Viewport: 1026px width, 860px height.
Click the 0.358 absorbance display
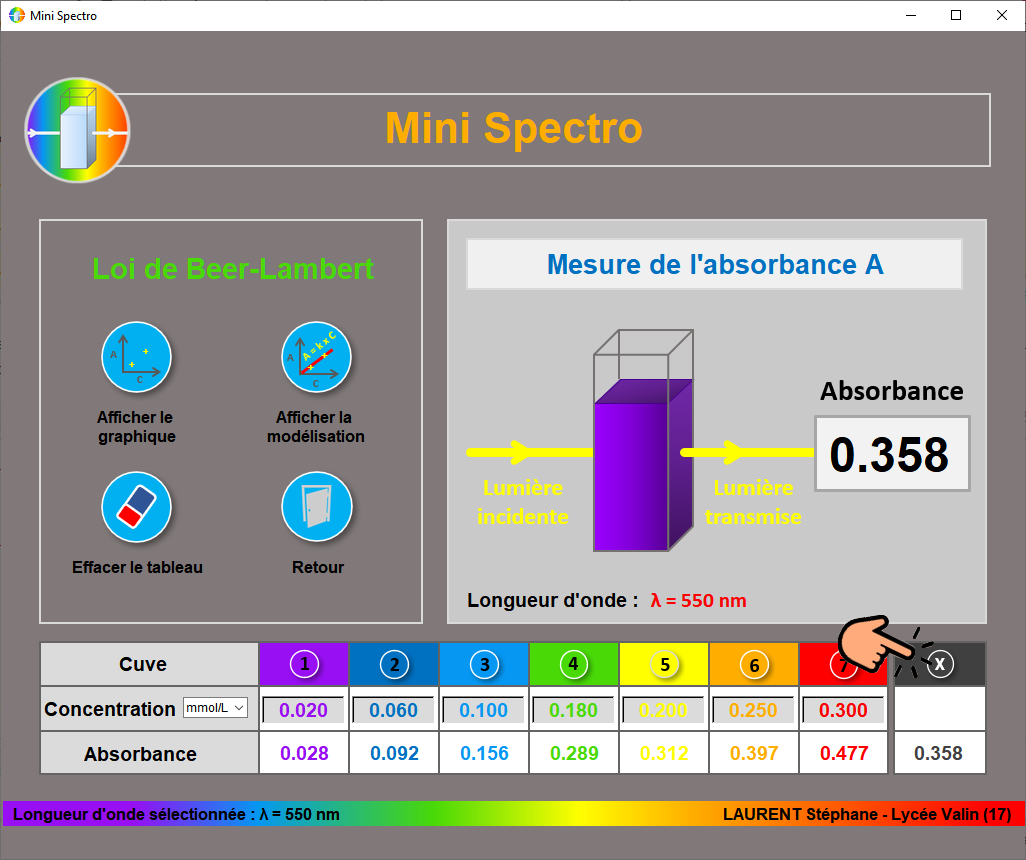892,454
